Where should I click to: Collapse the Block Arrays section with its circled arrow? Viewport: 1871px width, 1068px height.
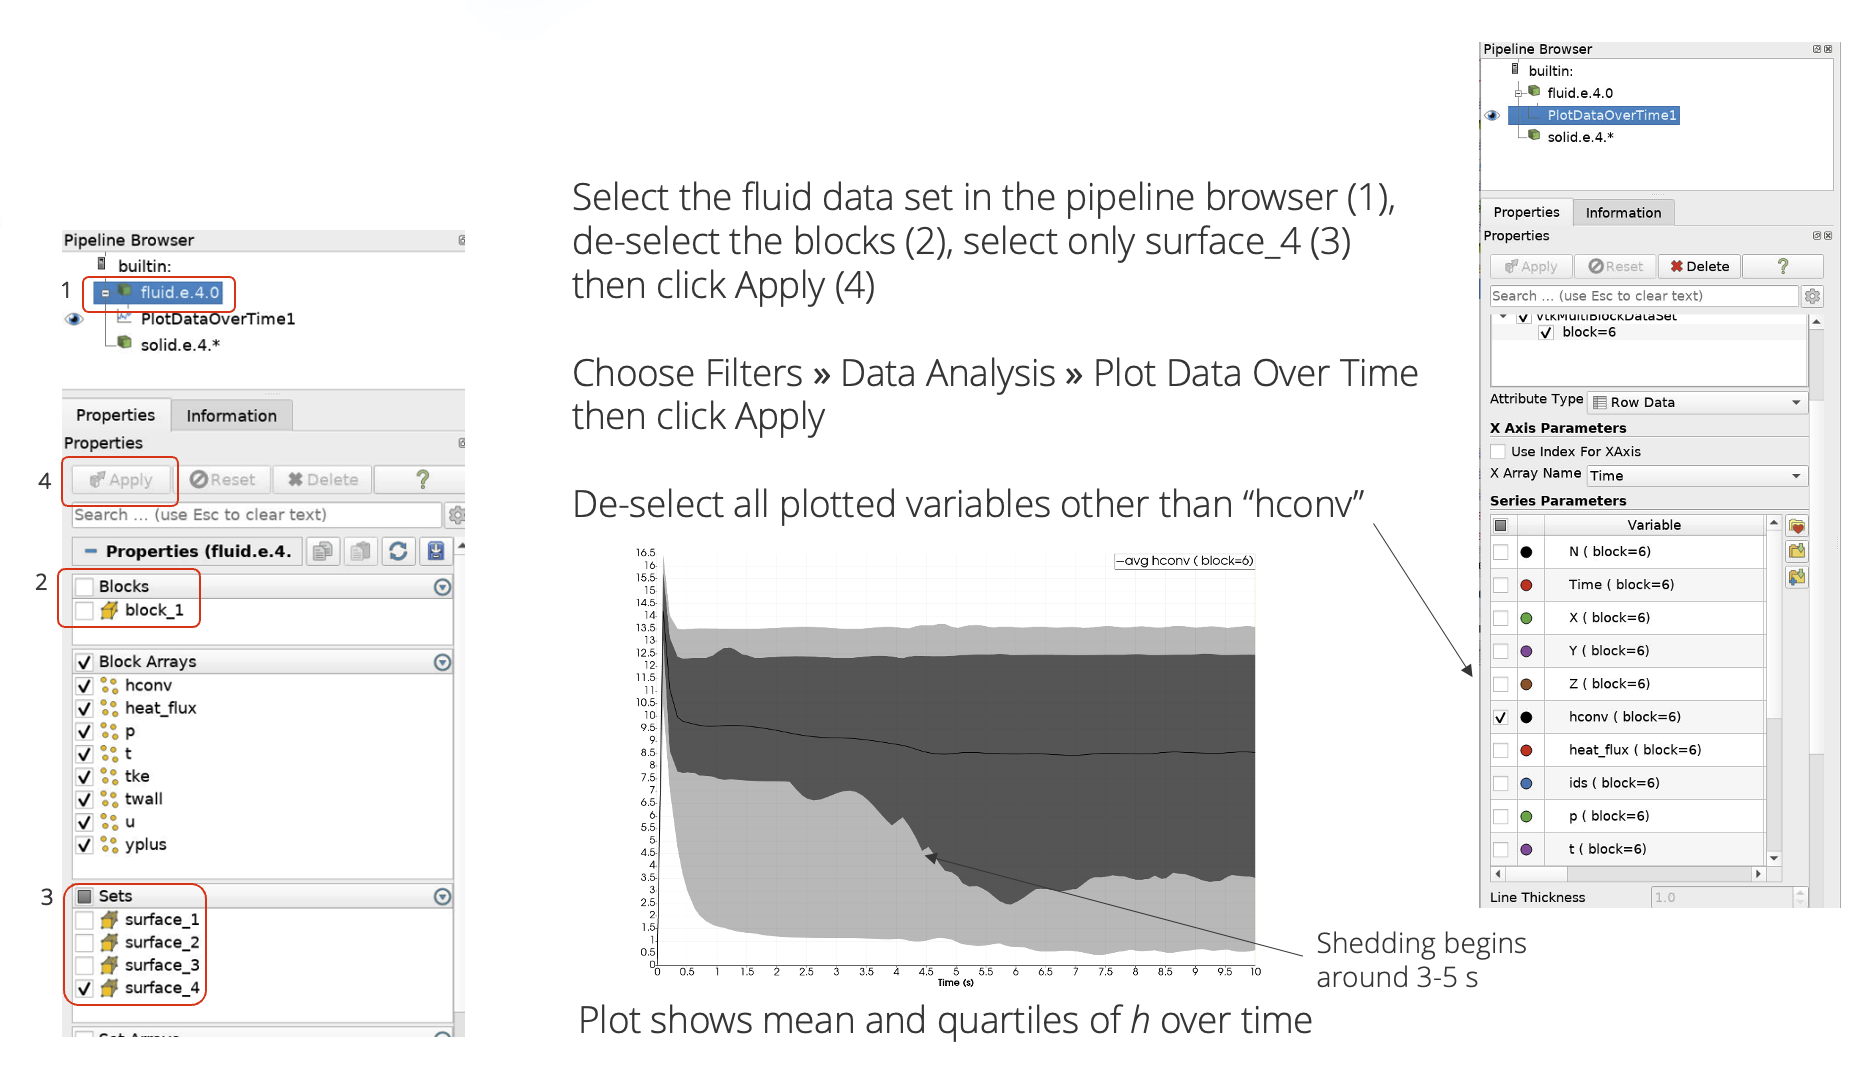(x=442, y=662)
